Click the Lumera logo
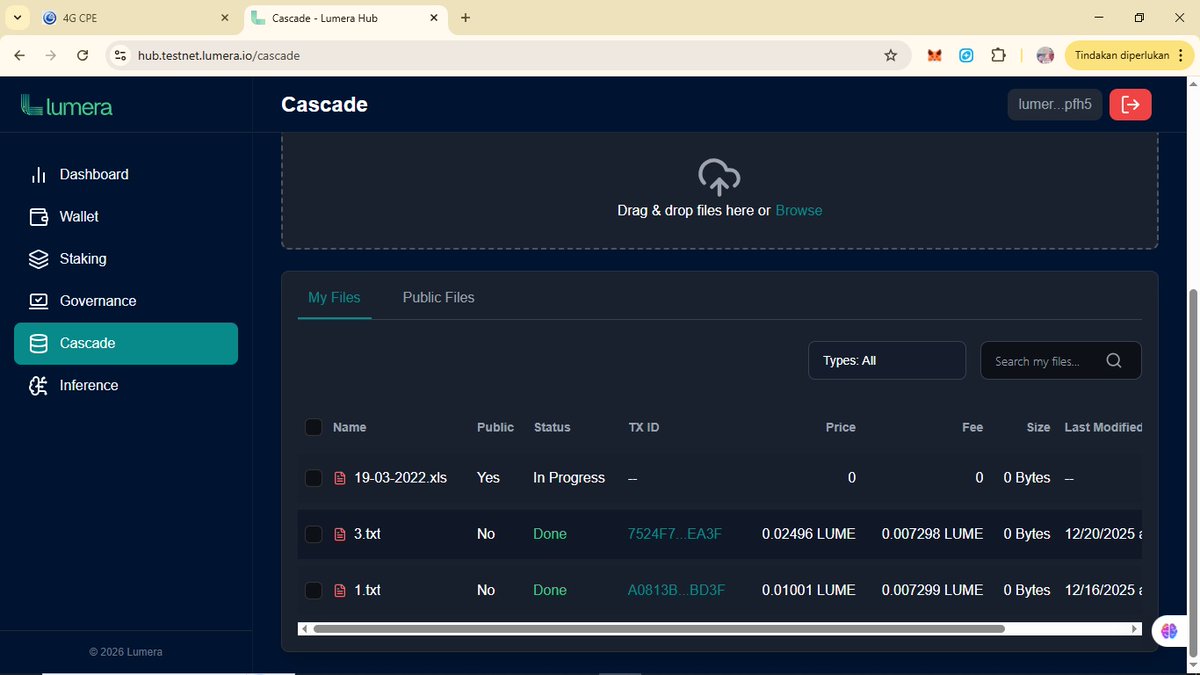Image resolution: width=1200 pixels, height=675 pixels. (x=67, y=105)
